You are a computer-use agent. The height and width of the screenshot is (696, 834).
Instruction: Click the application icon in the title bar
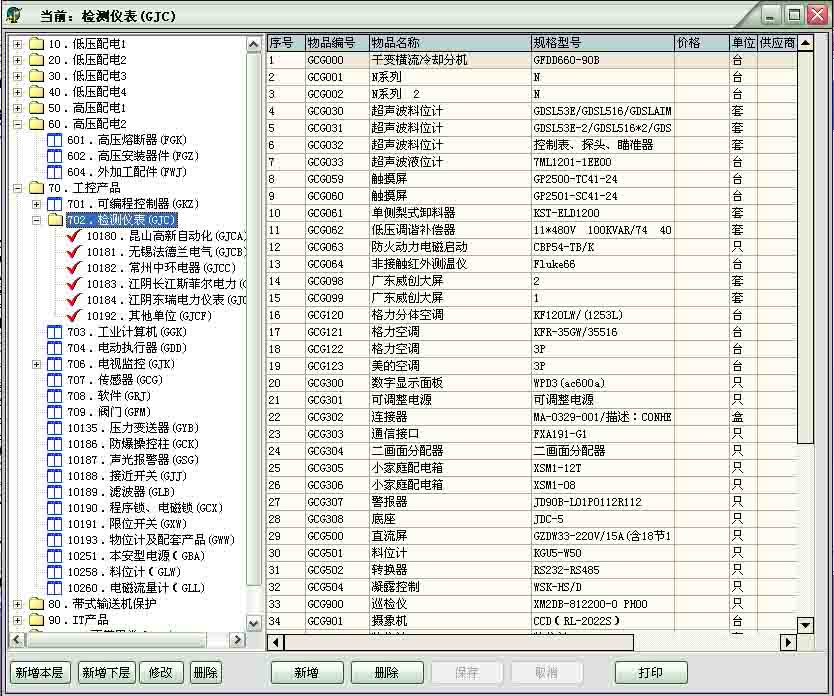tap(14, 15)
